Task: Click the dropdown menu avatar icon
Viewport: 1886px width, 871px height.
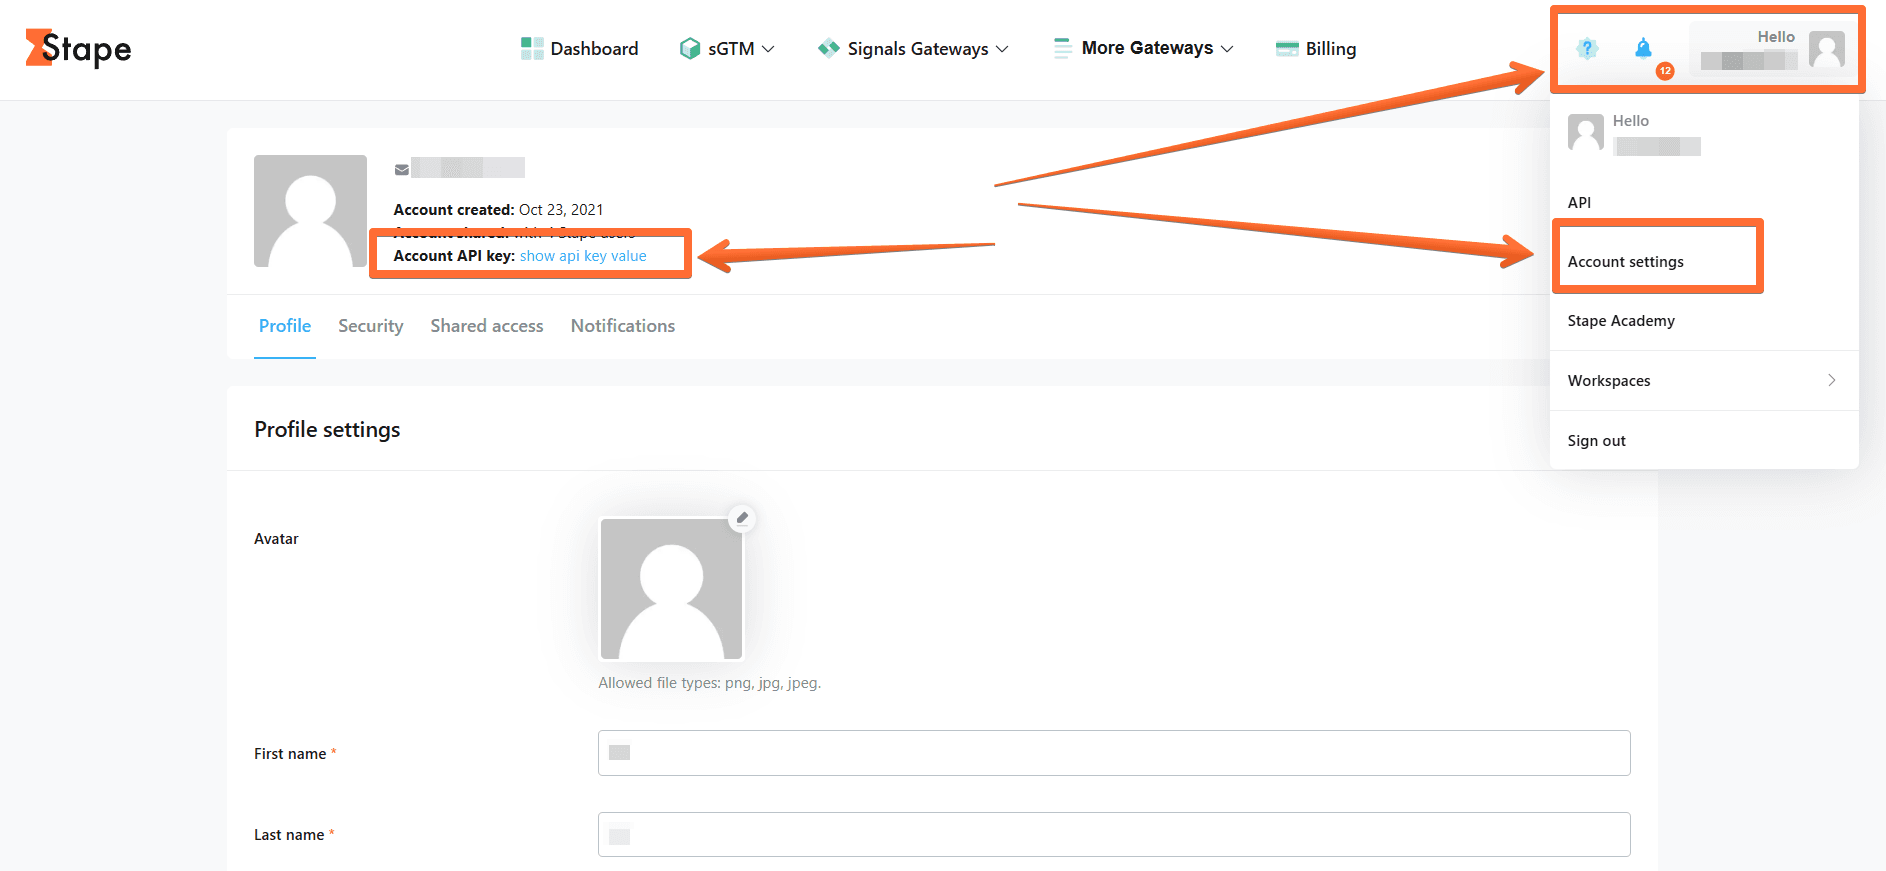Action: tap(1586, 133)
